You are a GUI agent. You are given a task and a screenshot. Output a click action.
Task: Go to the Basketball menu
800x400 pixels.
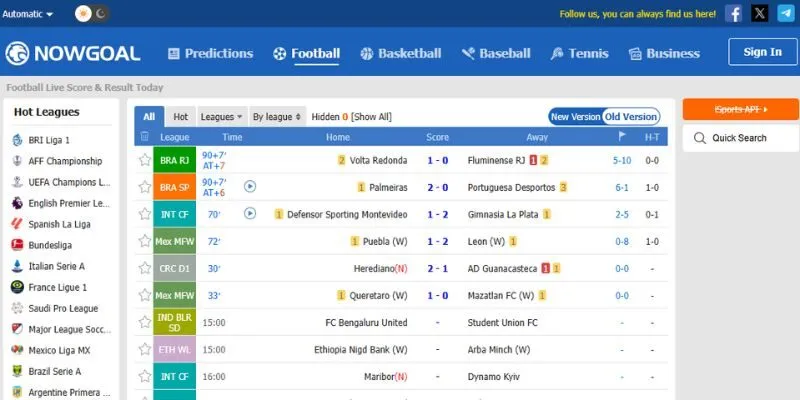400,53
